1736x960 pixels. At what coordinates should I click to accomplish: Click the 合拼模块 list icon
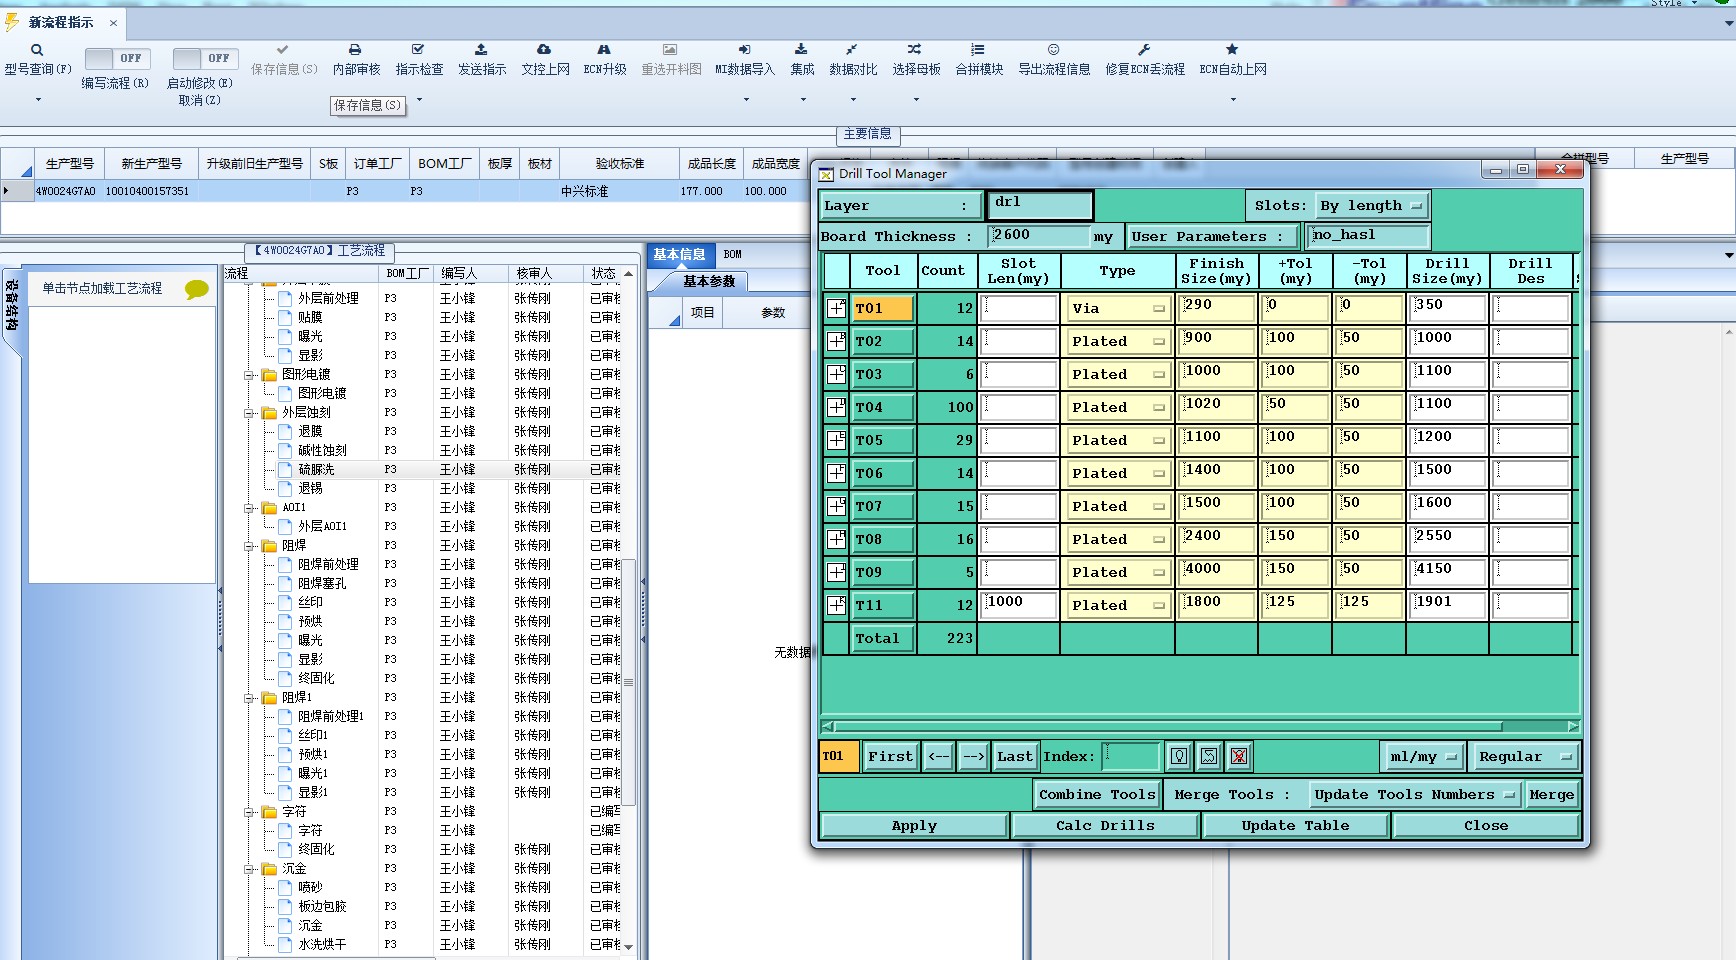[x=978, y=50]
